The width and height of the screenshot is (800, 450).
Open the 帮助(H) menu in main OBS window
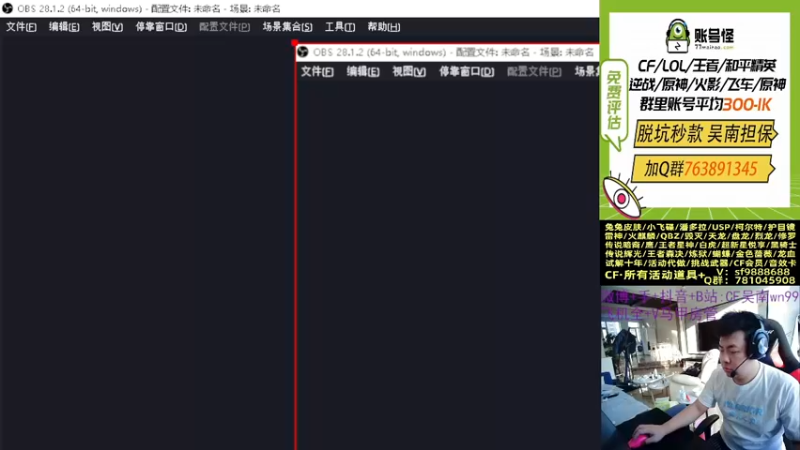point(384,27)
